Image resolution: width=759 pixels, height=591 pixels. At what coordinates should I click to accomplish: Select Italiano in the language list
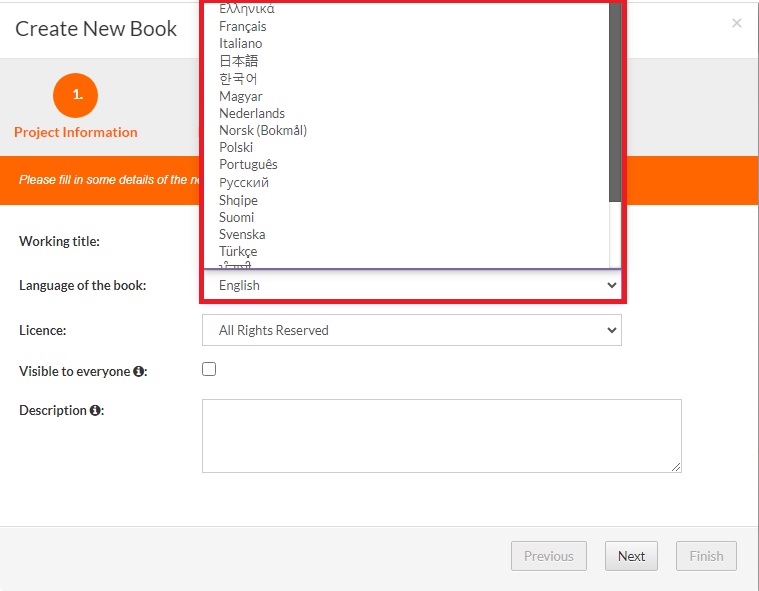pos(241,43)
